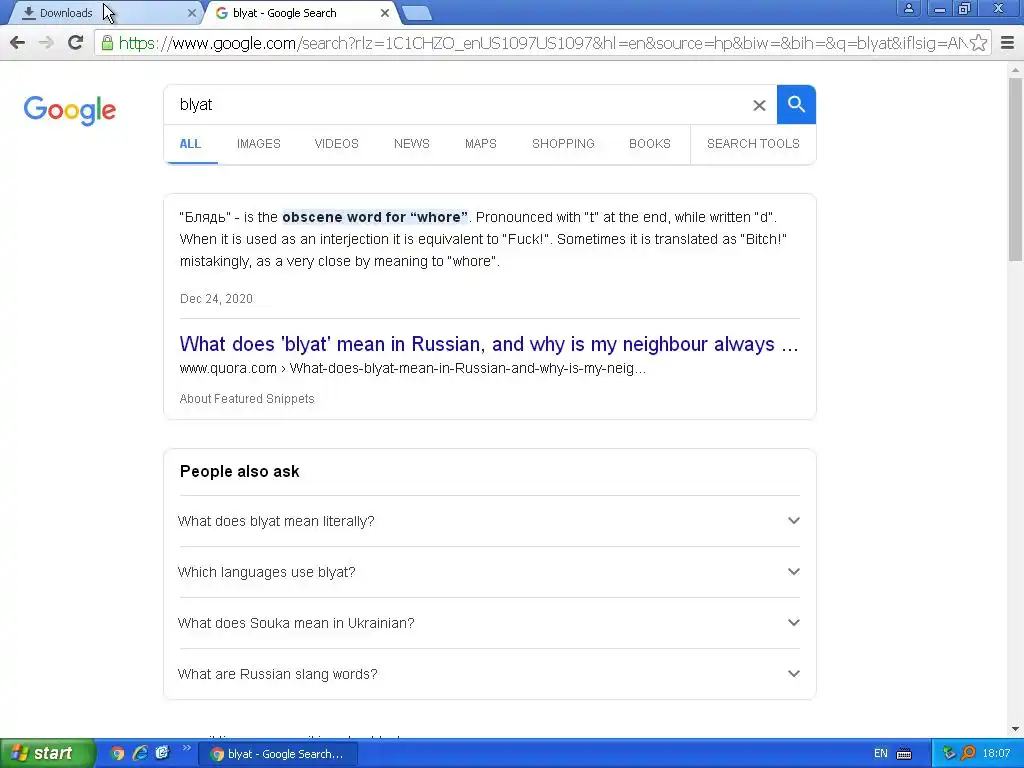The height and width of the screenshot is (768, 1024).
Task: Open the MAPS results tab
Action: [481, 144]
